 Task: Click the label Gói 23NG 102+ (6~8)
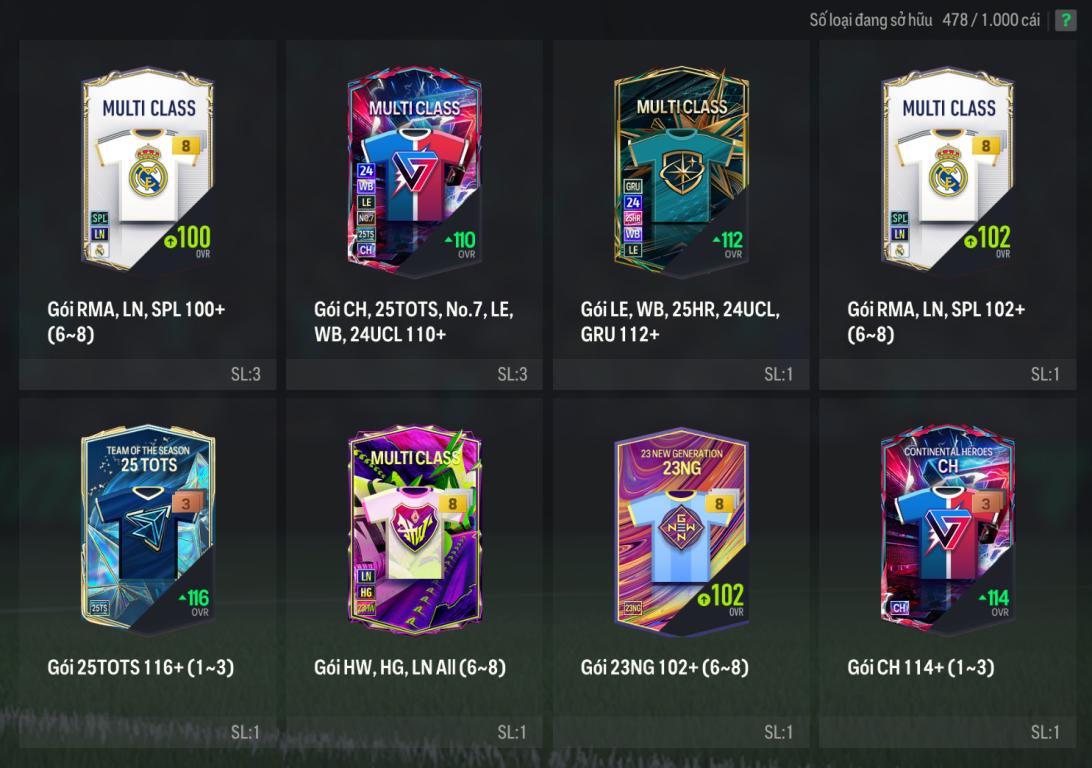[664, 667]
